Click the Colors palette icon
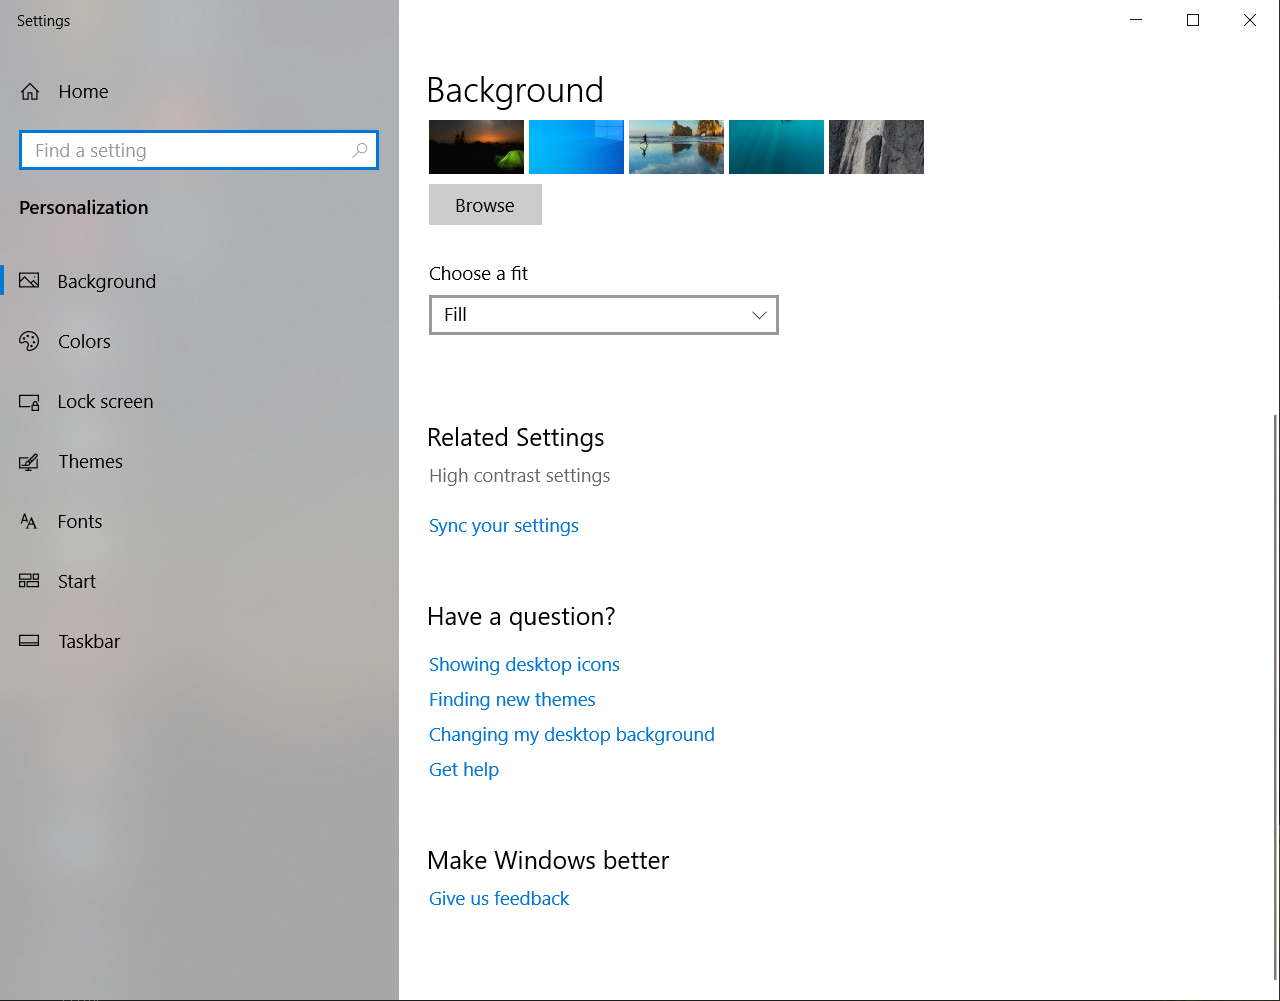 point(29,341)
